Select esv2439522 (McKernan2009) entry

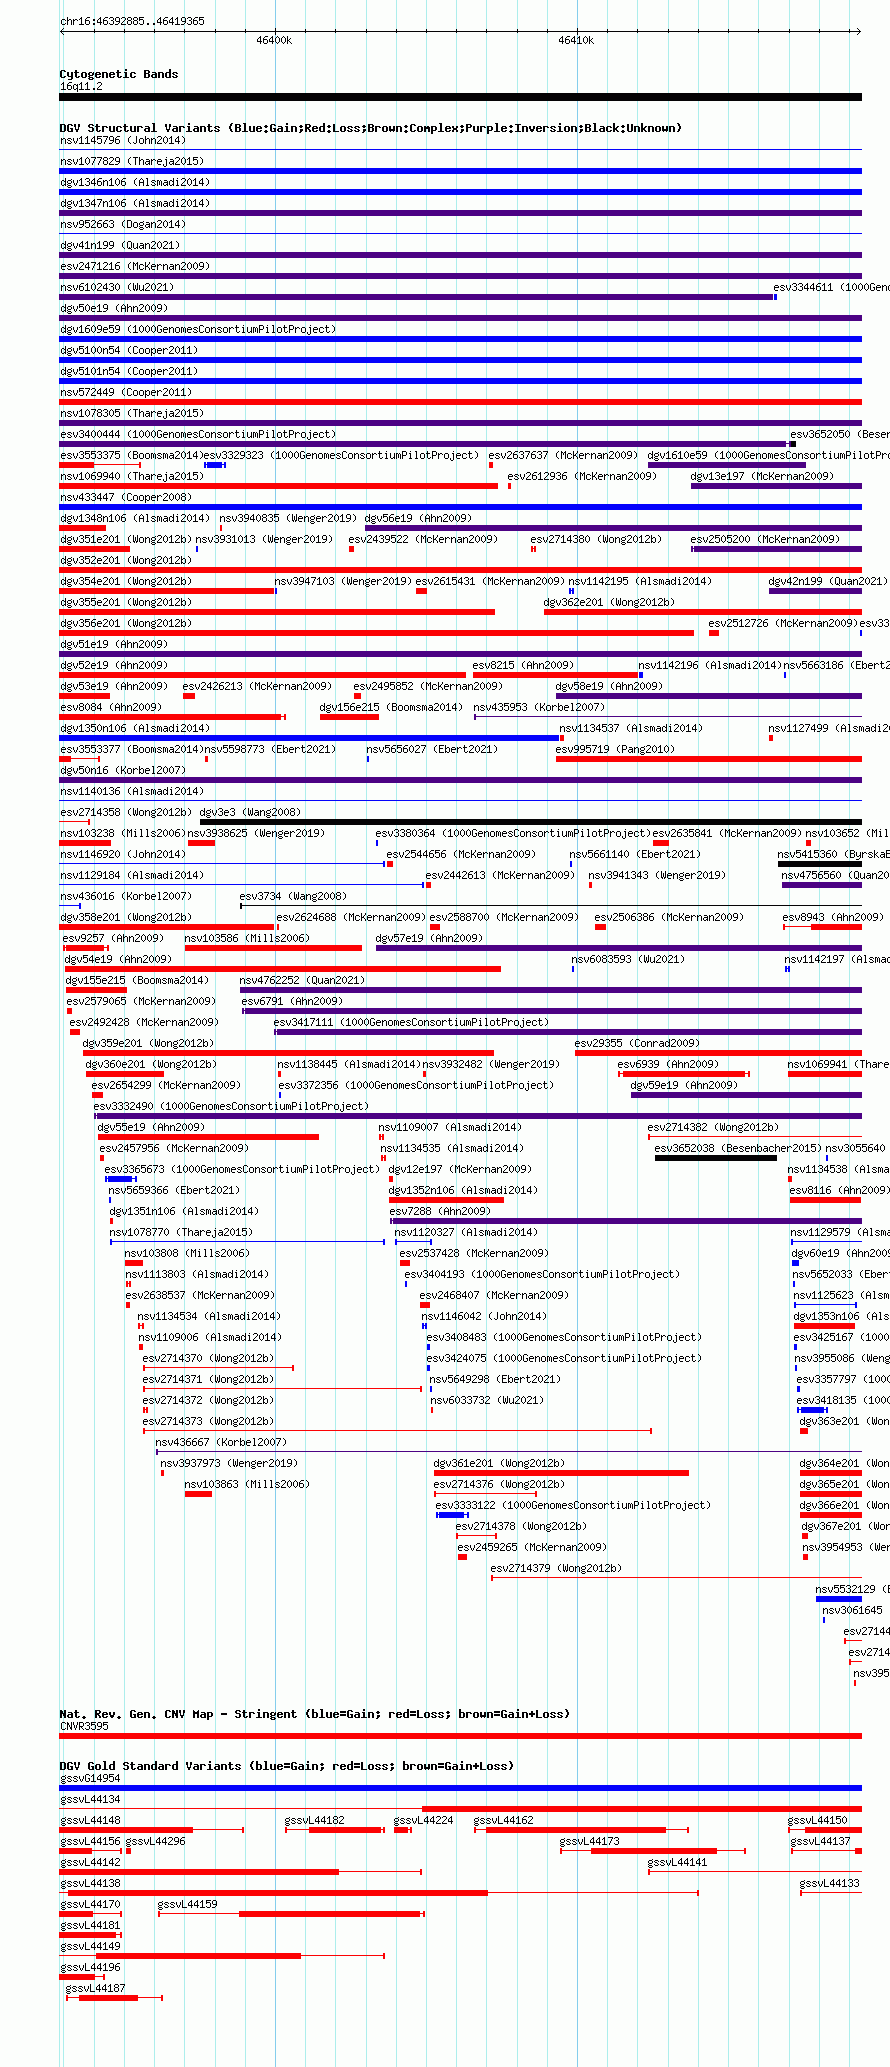[x=423, y=539]
